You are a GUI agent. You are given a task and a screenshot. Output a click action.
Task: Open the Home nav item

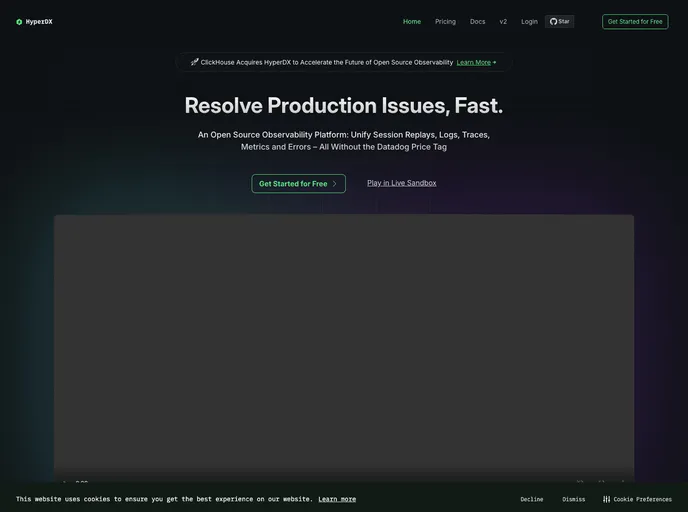(x=412, y=21)
